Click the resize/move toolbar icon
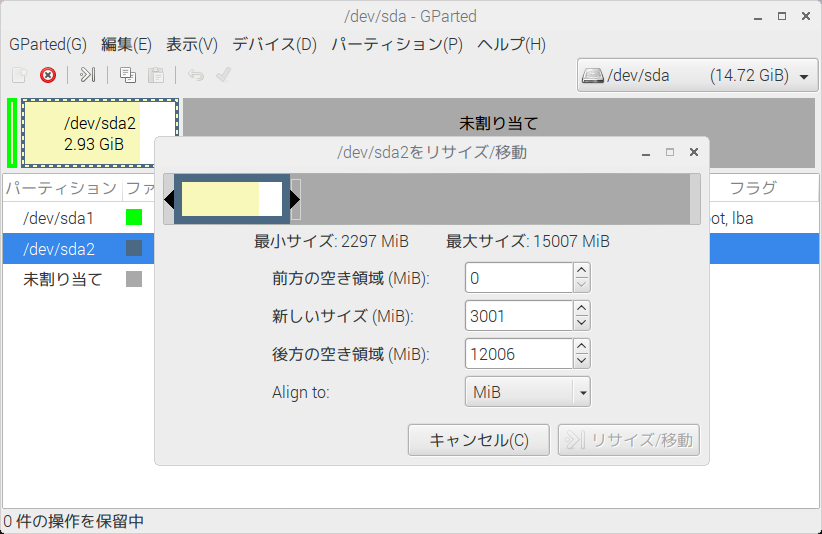822x534 pixels. tap(88, 75)
